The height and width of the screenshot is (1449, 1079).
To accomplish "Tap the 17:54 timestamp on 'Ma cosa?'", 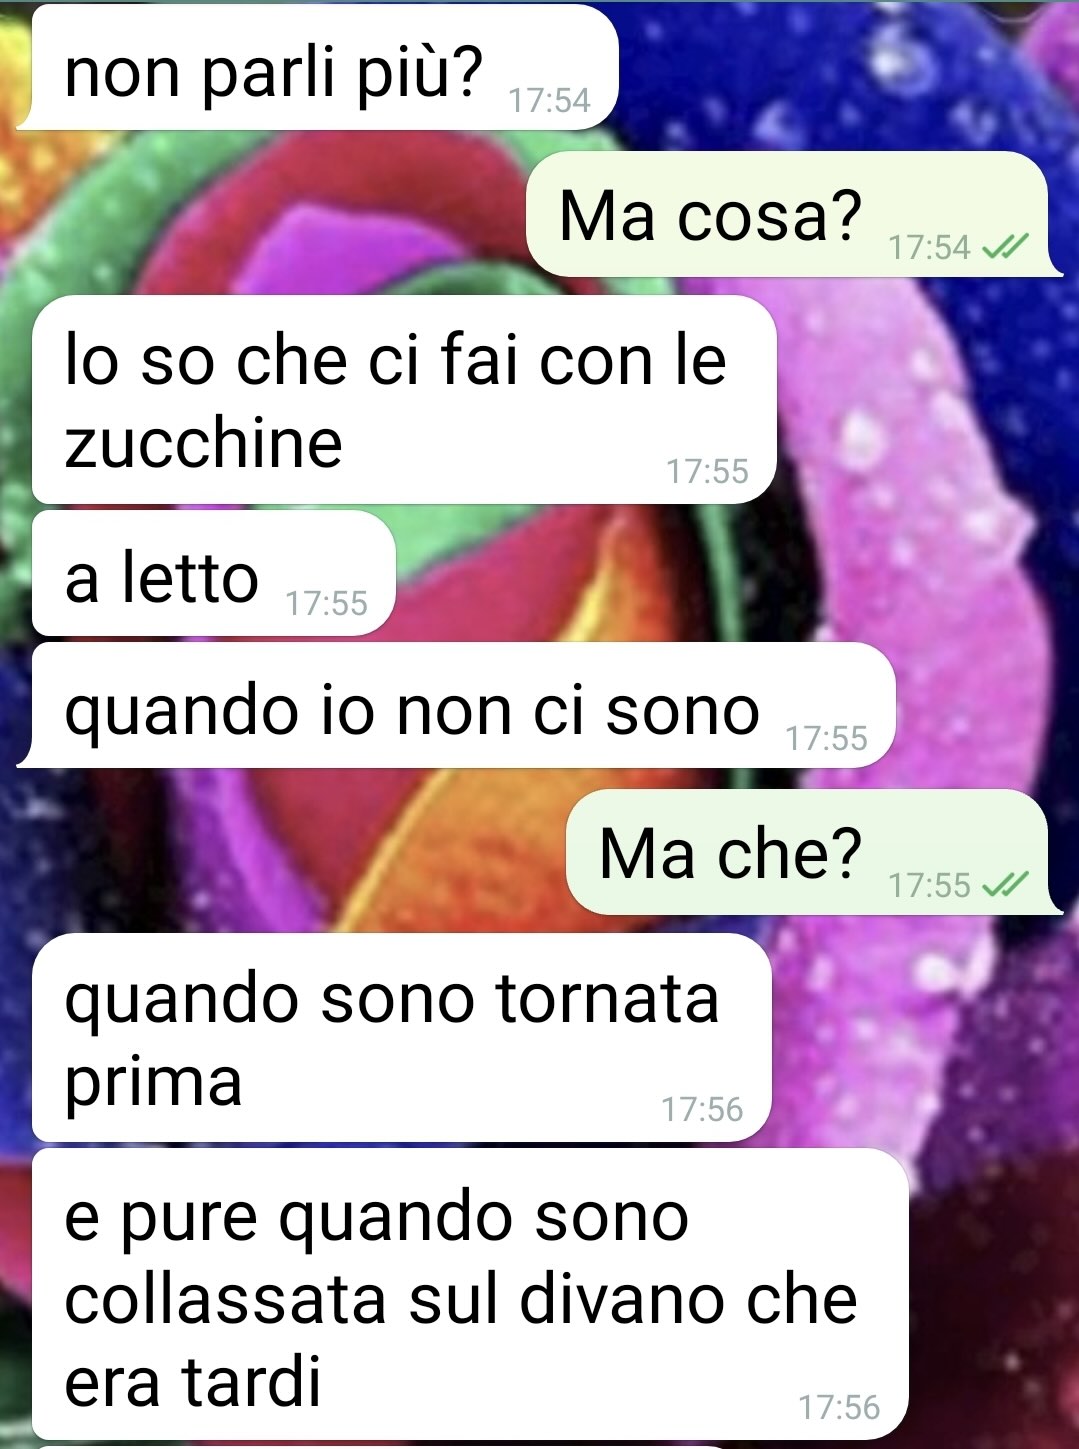I will [929, 247].
